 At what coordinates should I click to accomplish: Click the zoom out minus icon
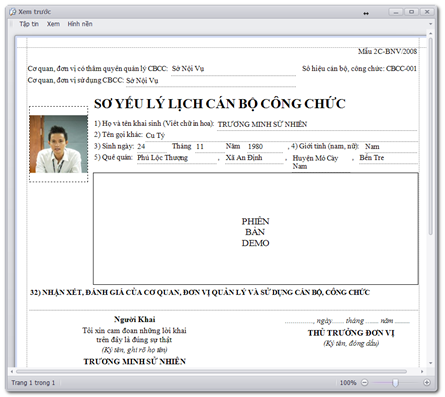(365, 382)
